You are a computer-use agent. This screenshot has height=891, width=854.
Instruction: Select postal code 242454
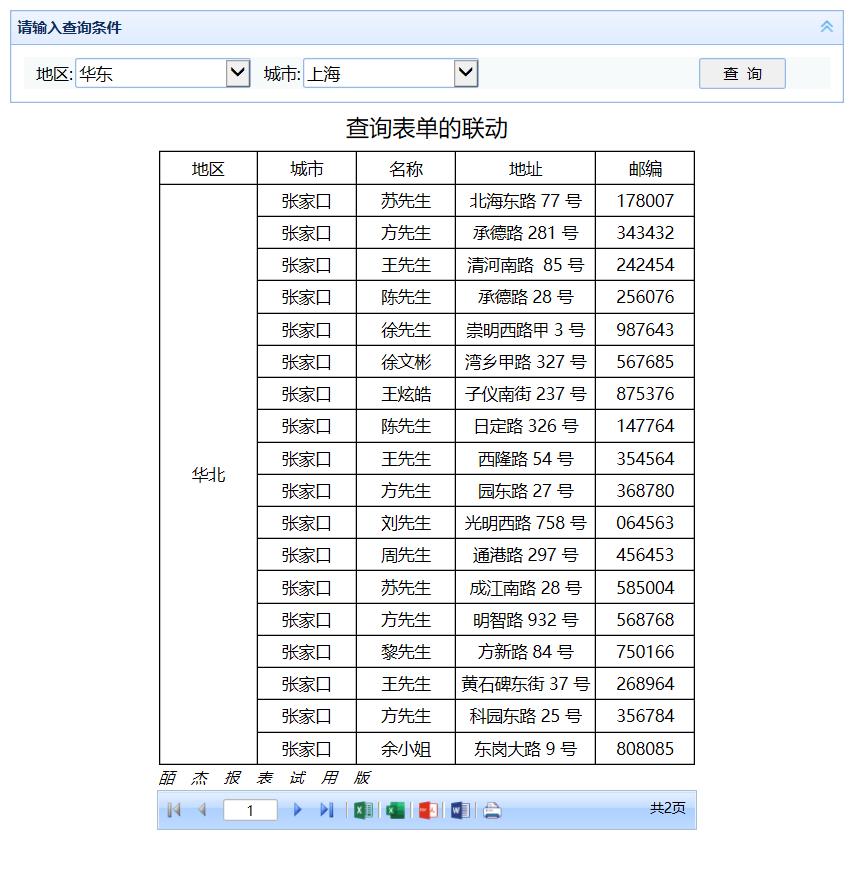coord(645,265)
